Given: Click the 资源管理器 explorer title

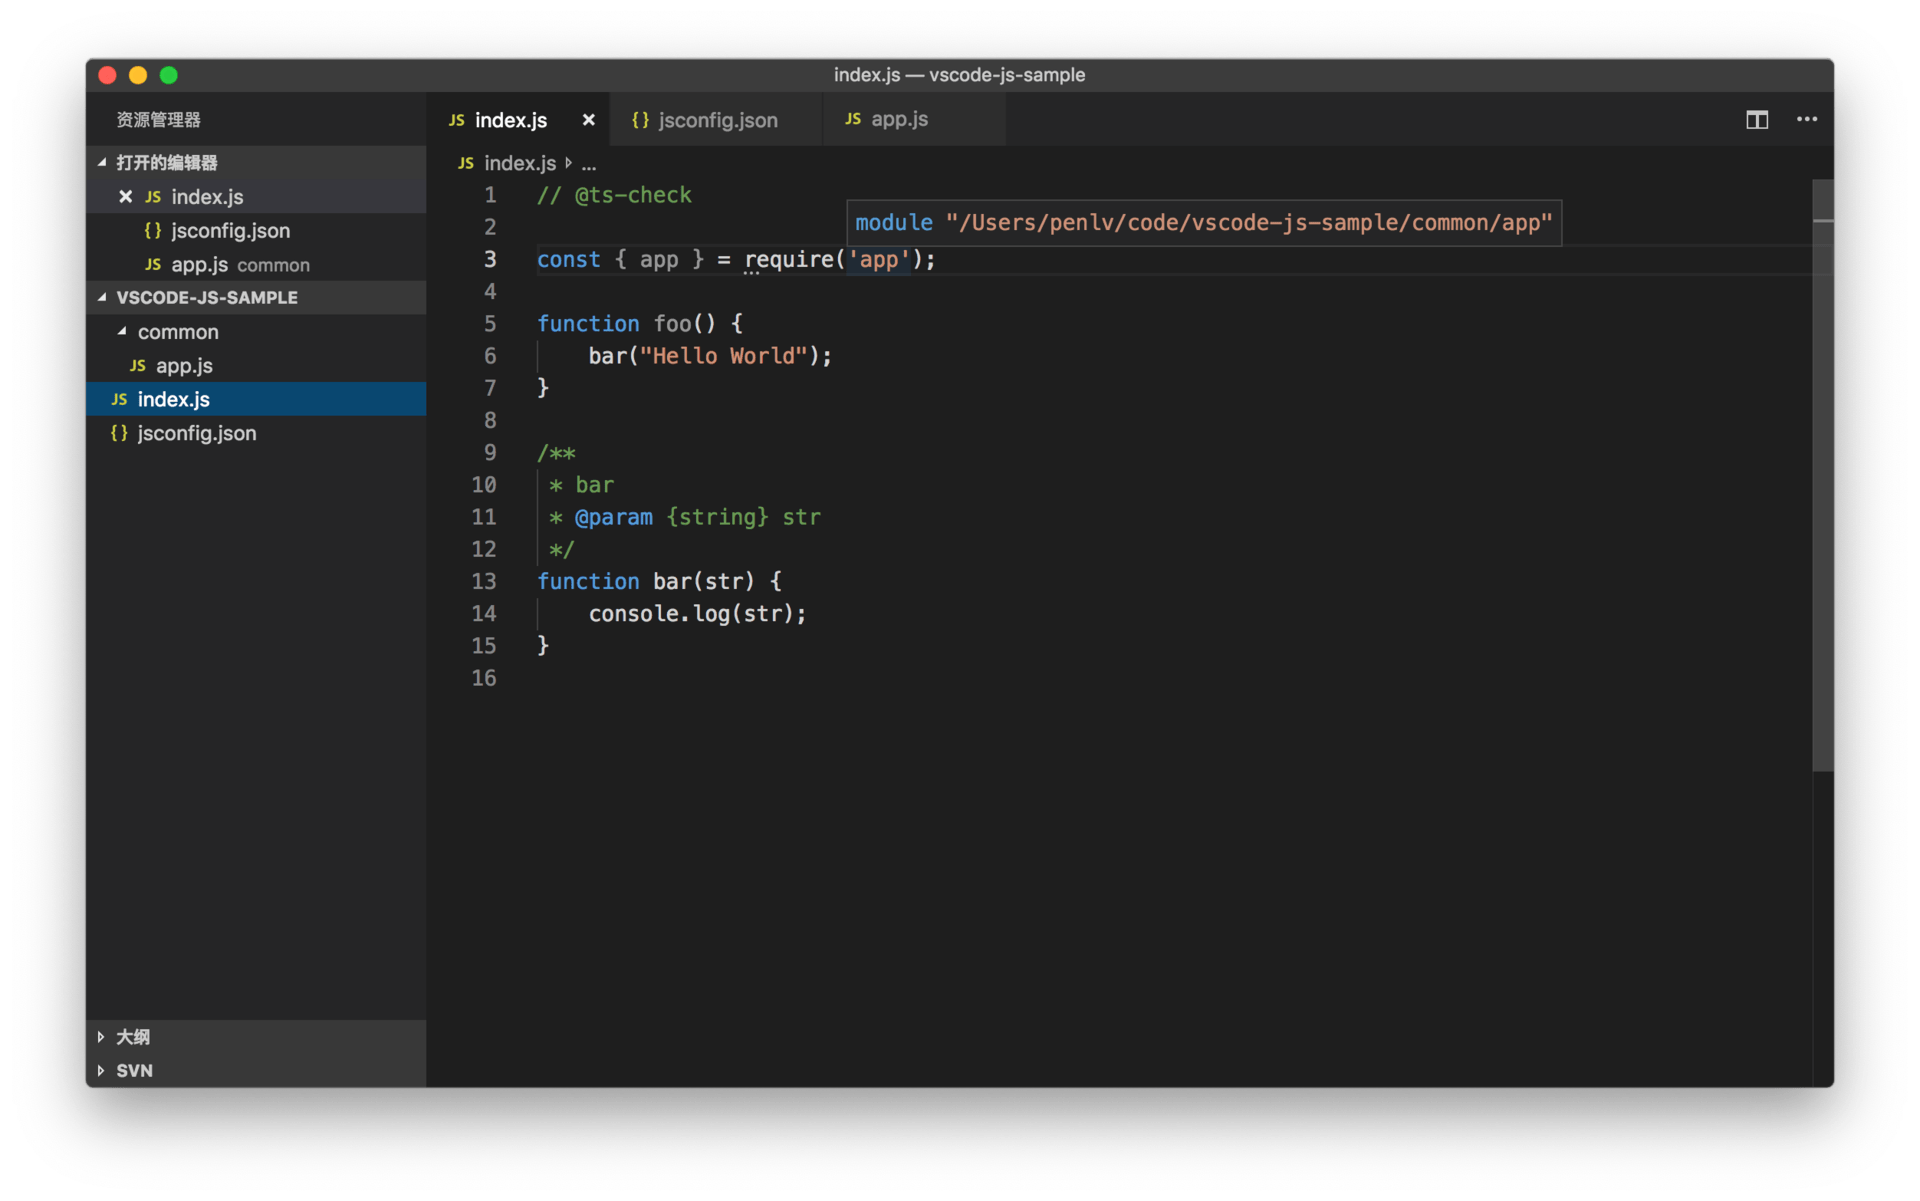Looking at the screenshot, I should pos(158,120).
